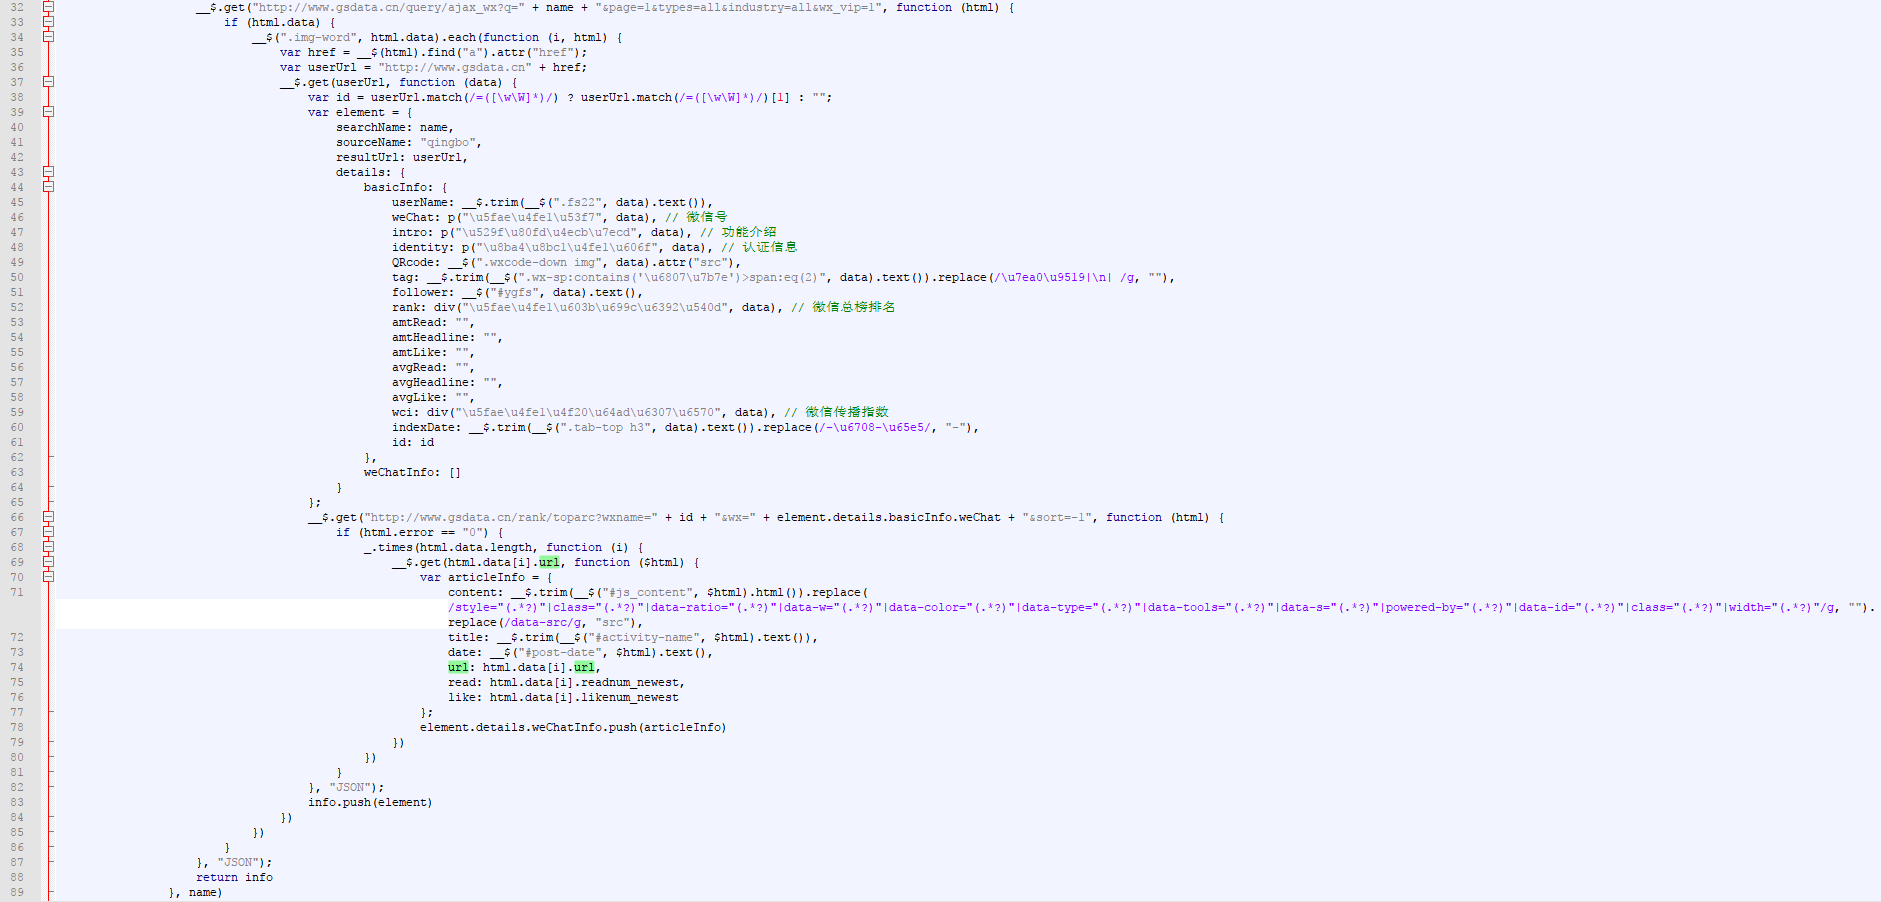Select line number 47 in the margin

point(17,232)
